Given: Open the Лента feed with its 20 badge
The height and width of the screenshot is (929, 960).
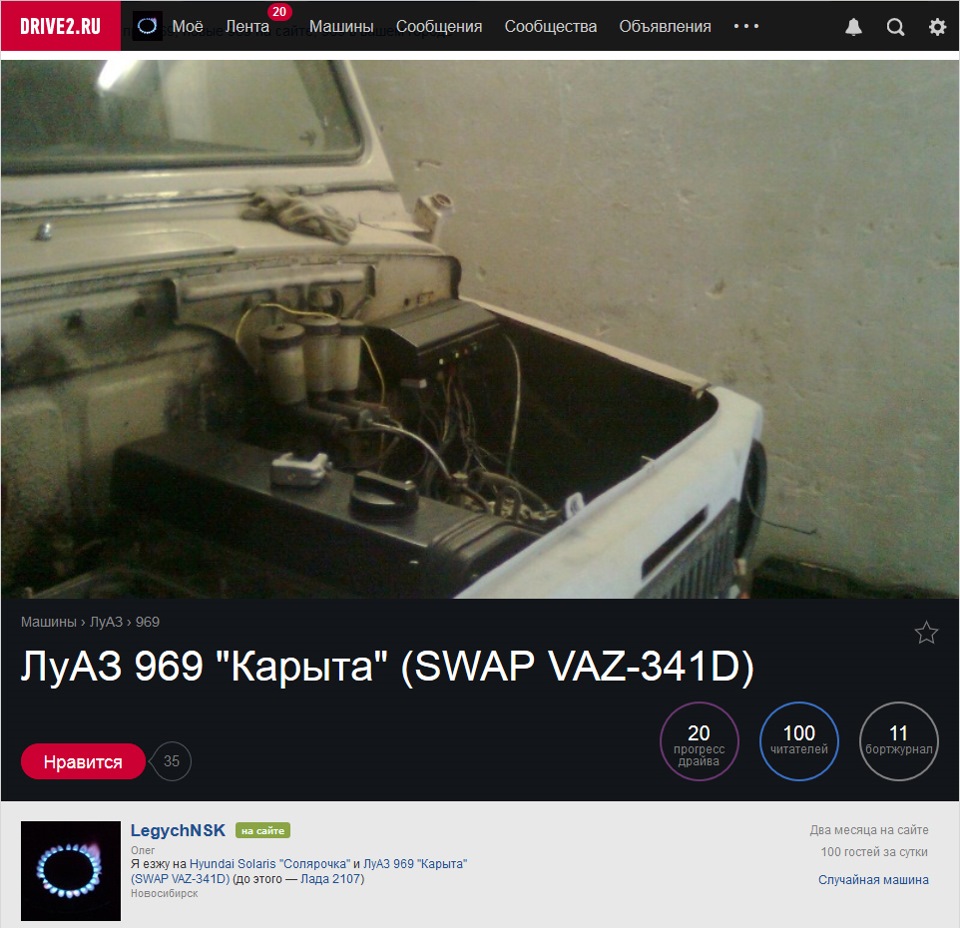Looking at the screenshot, I should click(x=248, y=26).
